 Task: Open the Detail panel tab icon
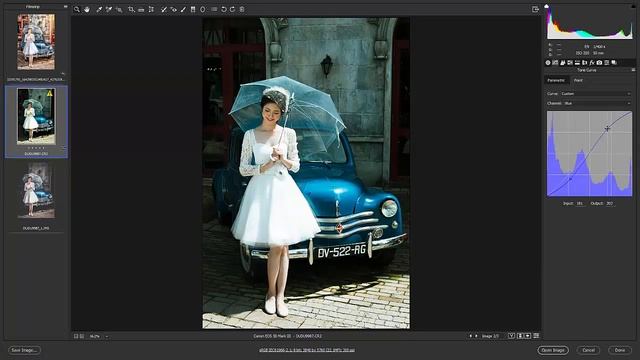(x=563, y=62)
